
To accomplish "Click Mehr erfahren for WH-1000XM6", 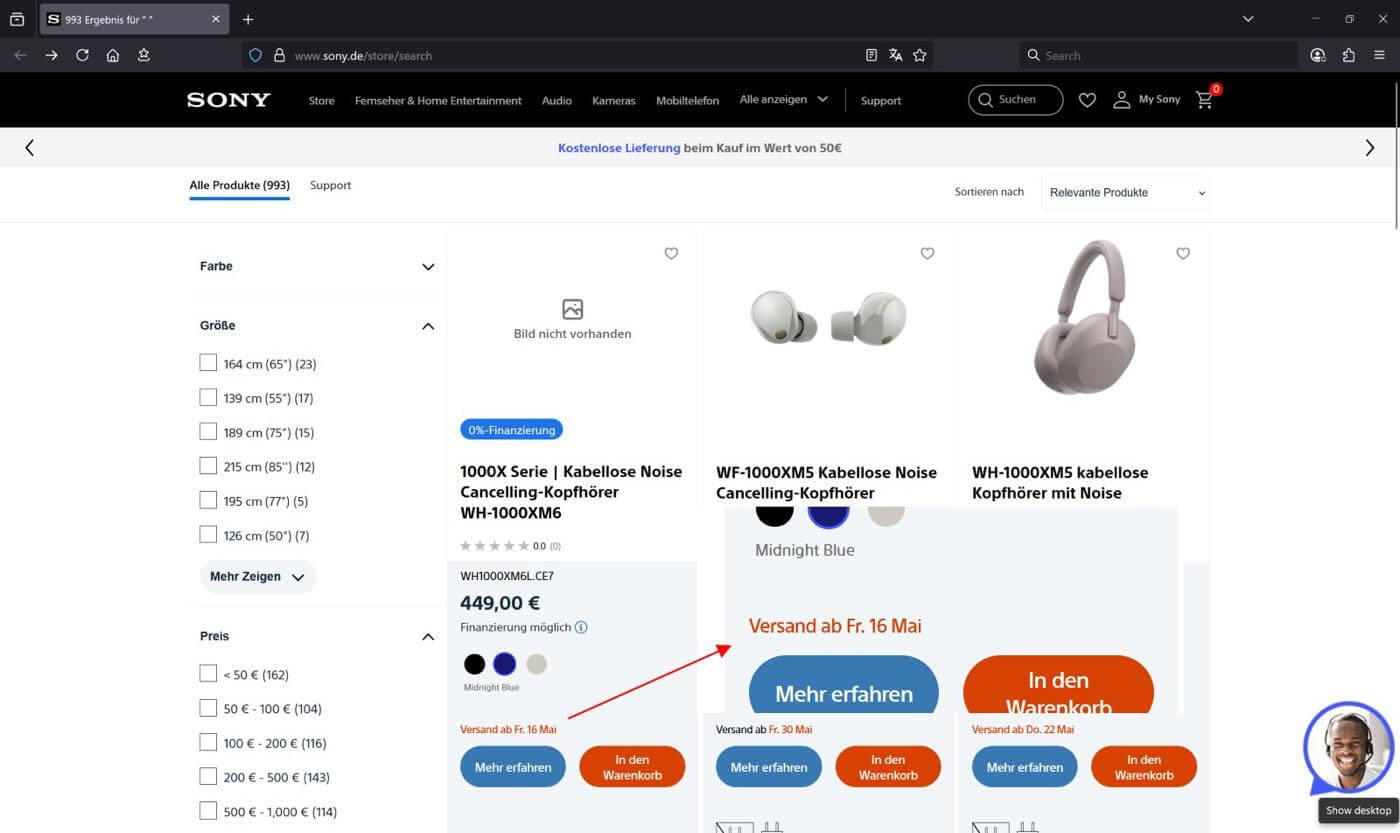I will point(513,767).
